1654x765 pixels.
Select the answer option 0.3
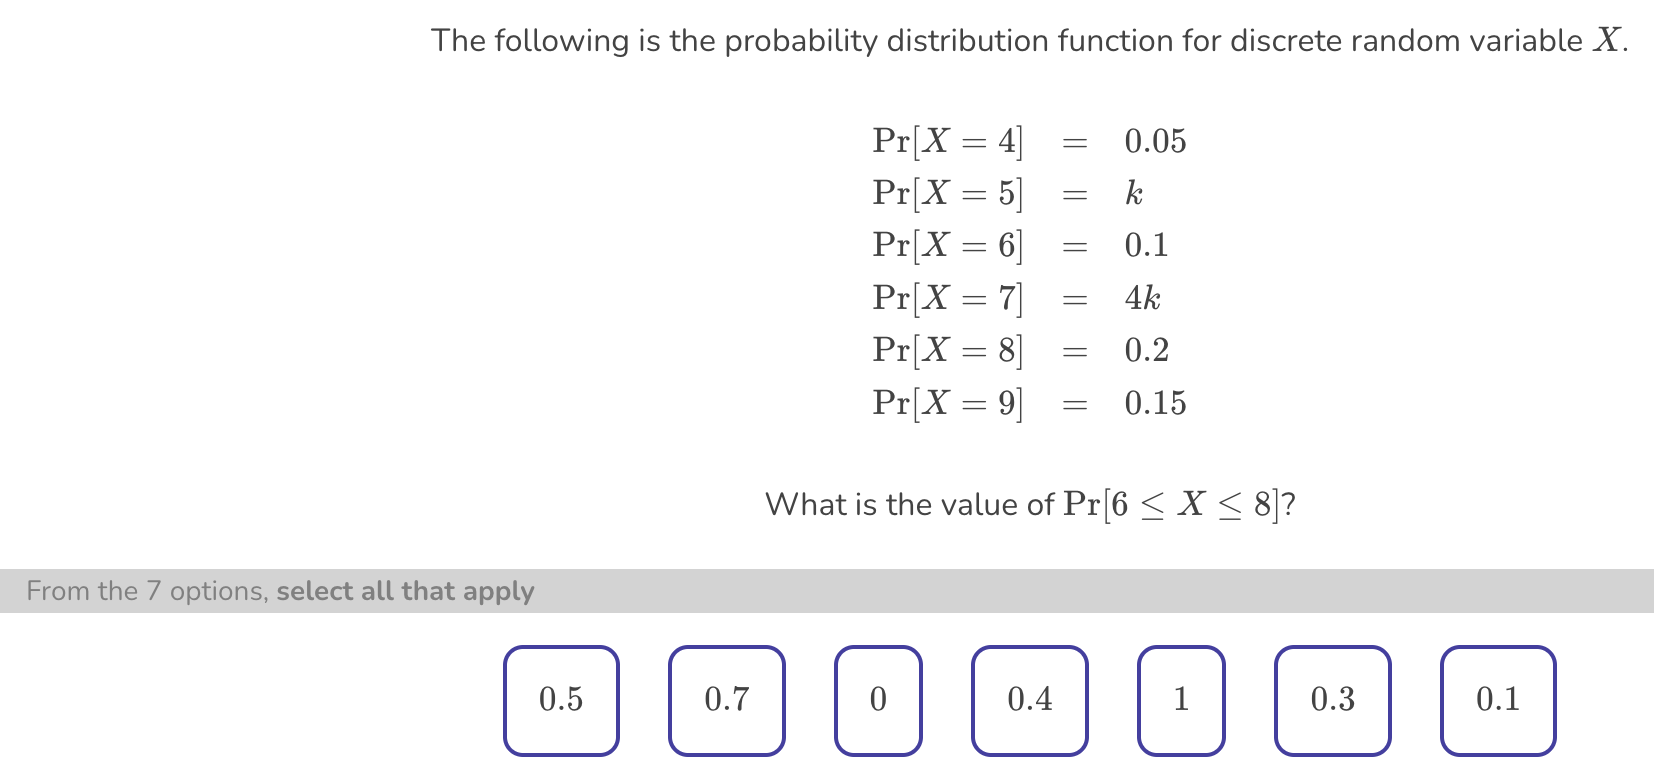point(1333,699)
